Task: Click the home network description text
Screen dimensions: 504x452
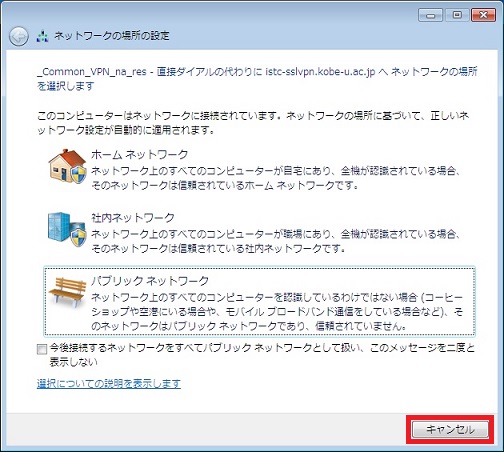Action: [x=276, y=178]
